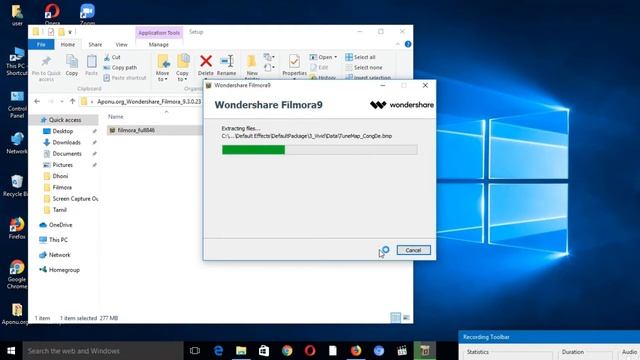Image resolution: width=640 pixels, height=360 pixels.
Task: Open Documents in the navigation pane
Action: 67,153
